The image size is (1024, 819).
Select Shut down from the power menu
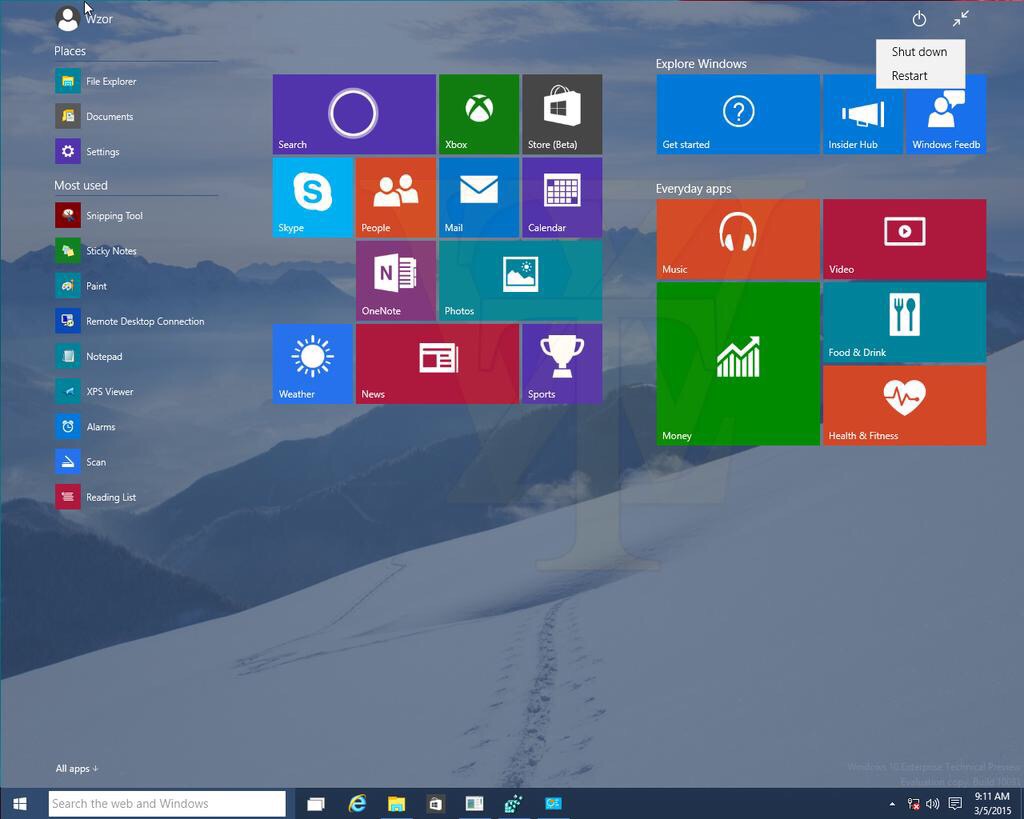918,51
